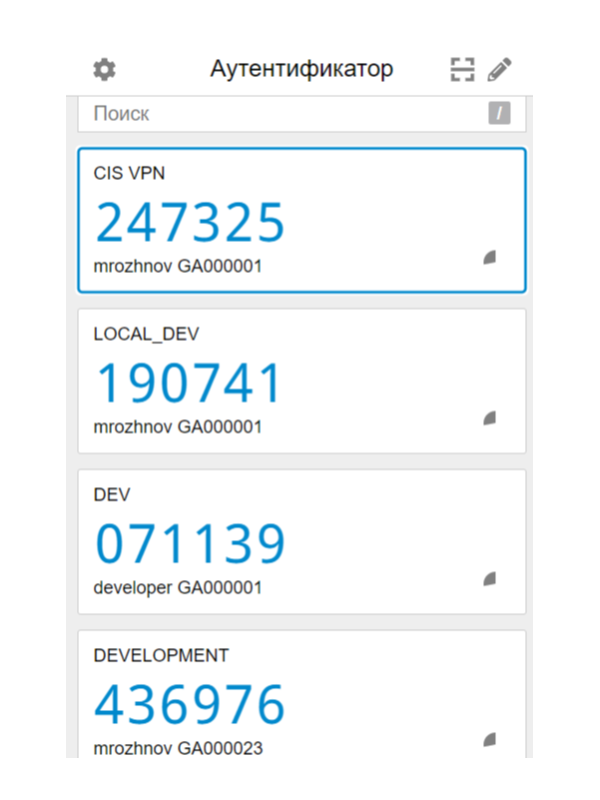The width and height of the screenshot is (600, 800).
Task: Copy the CIS VPN code 247325
Action: click(190, 222)
